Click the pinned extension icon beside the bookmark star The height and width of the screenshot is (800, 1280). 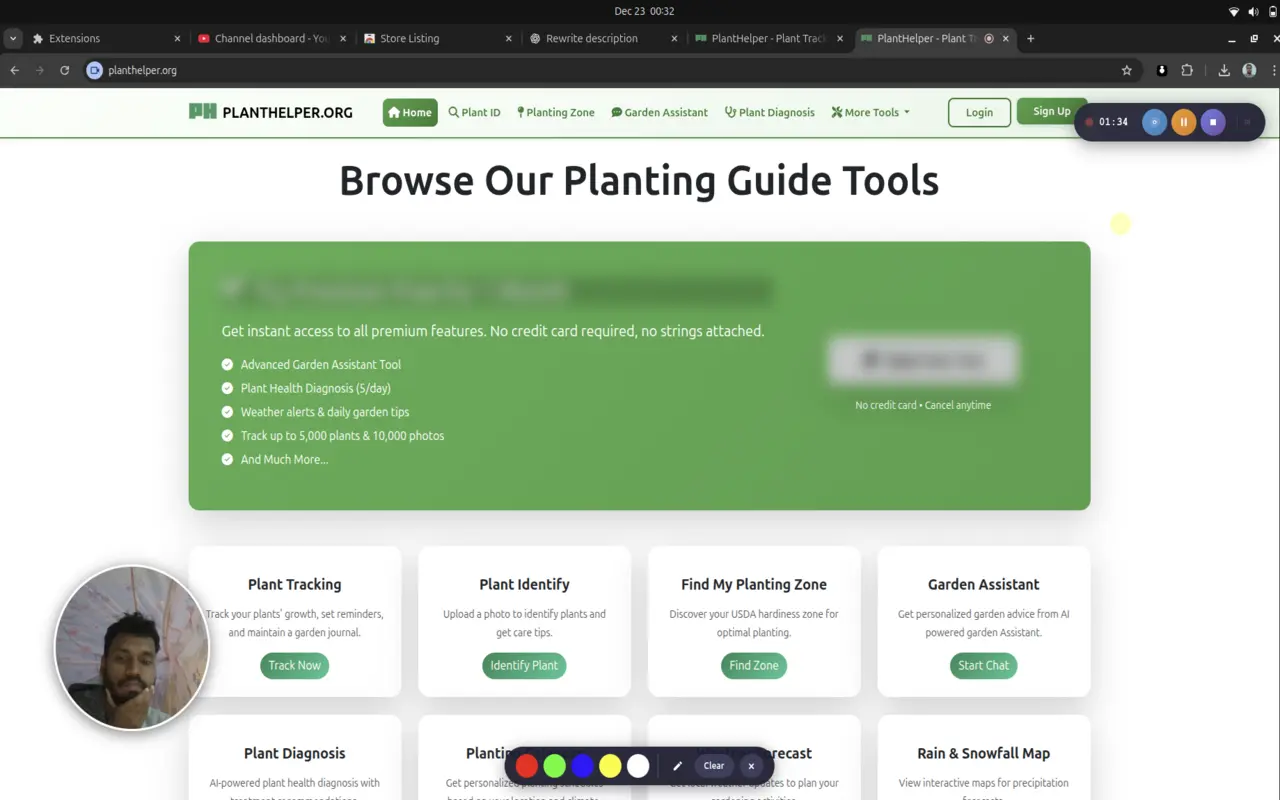pyautogui.click(x=1162, y=70)
